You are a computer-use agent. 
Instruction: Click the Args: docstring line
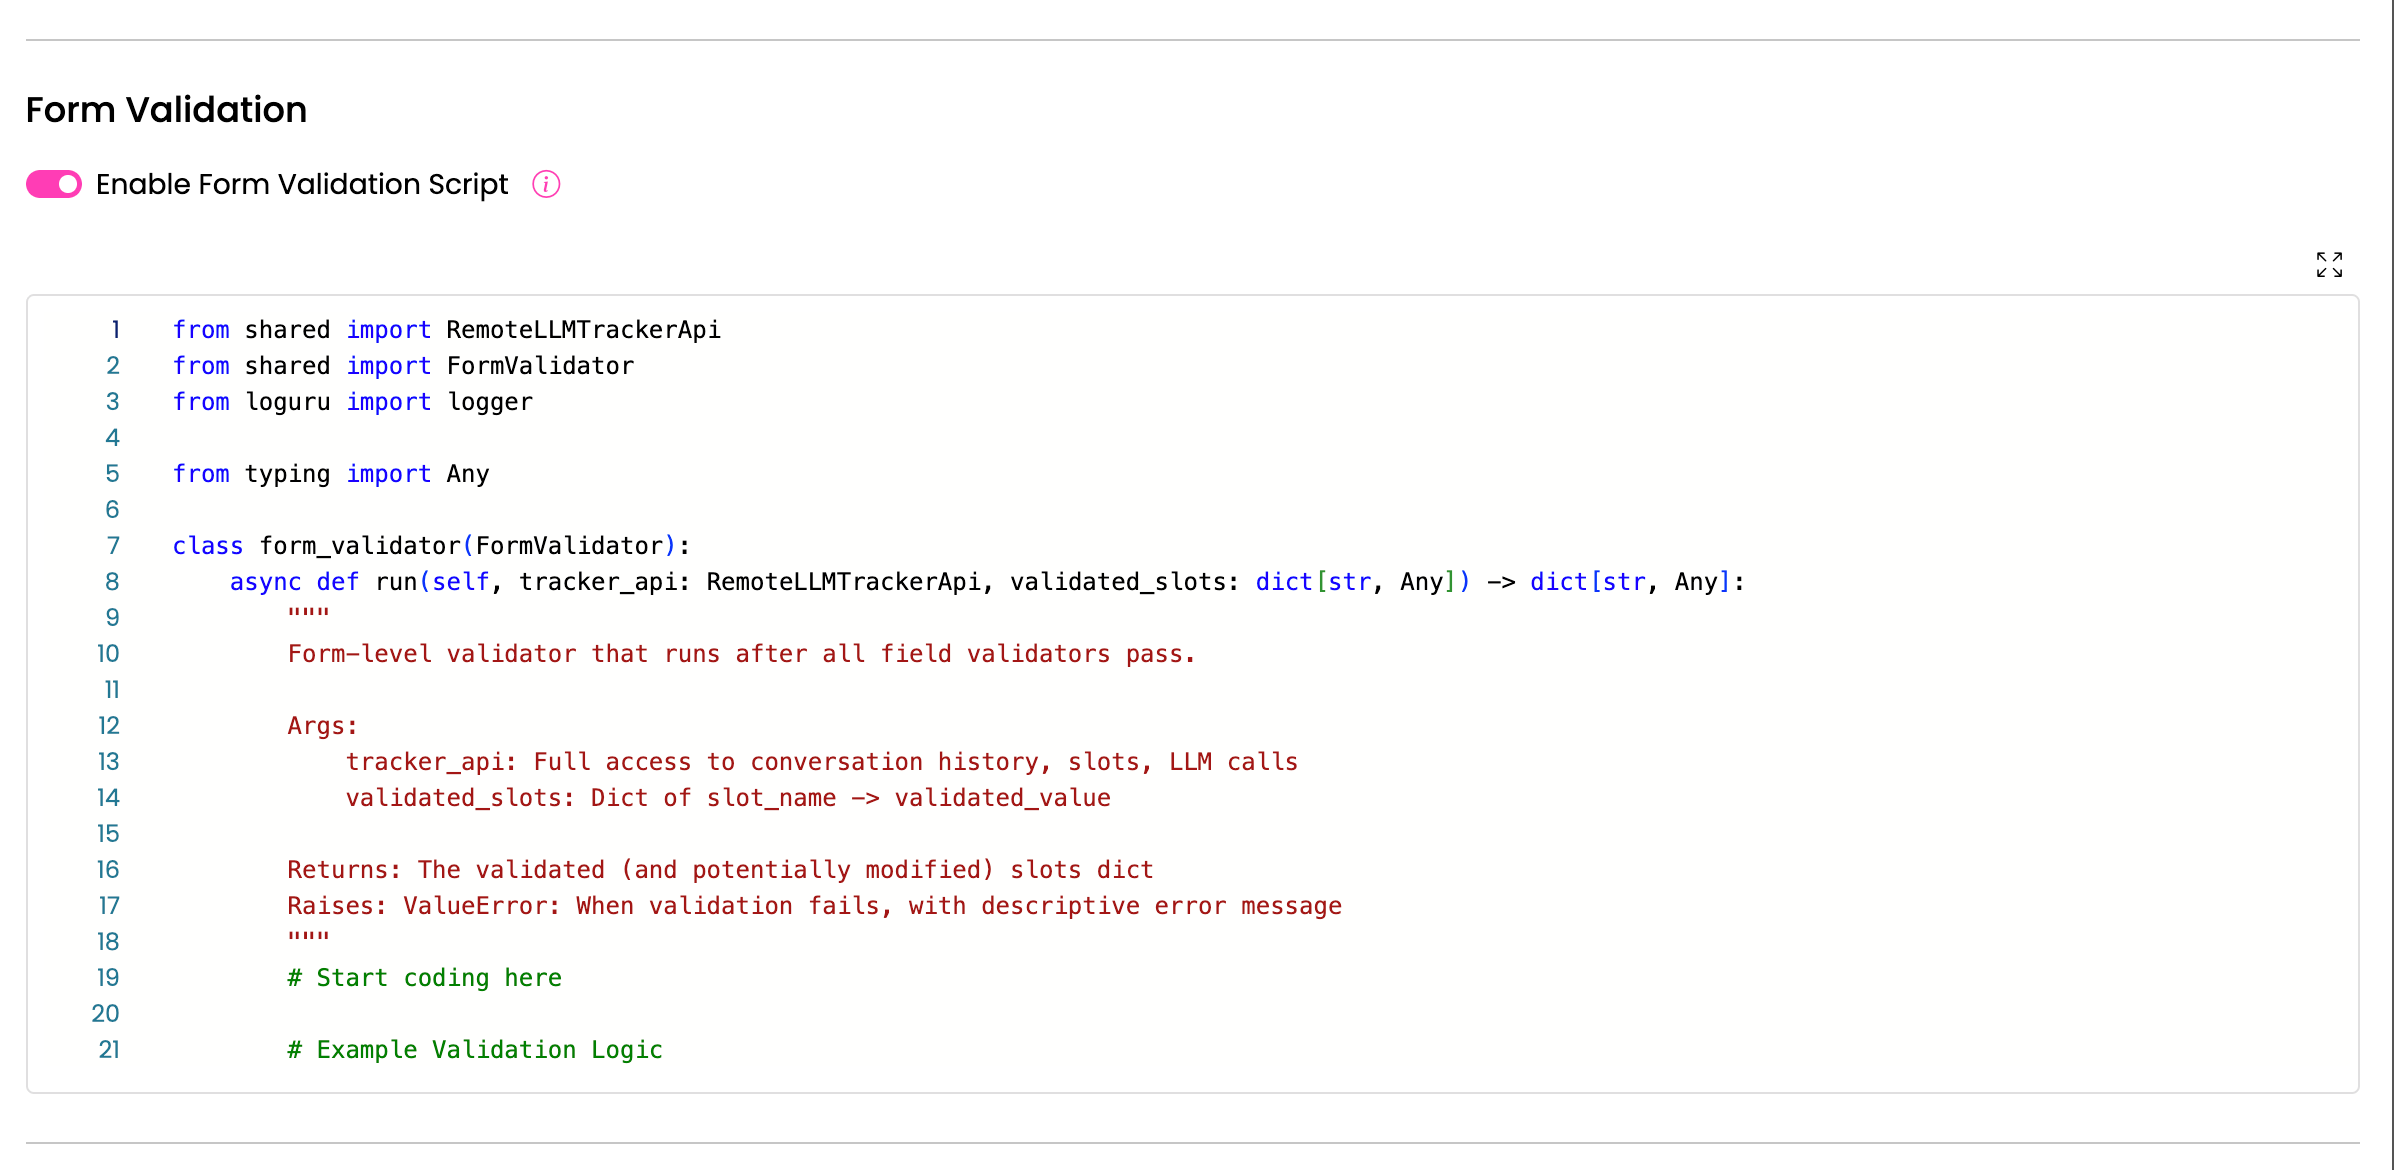click(x=322, y=726)
